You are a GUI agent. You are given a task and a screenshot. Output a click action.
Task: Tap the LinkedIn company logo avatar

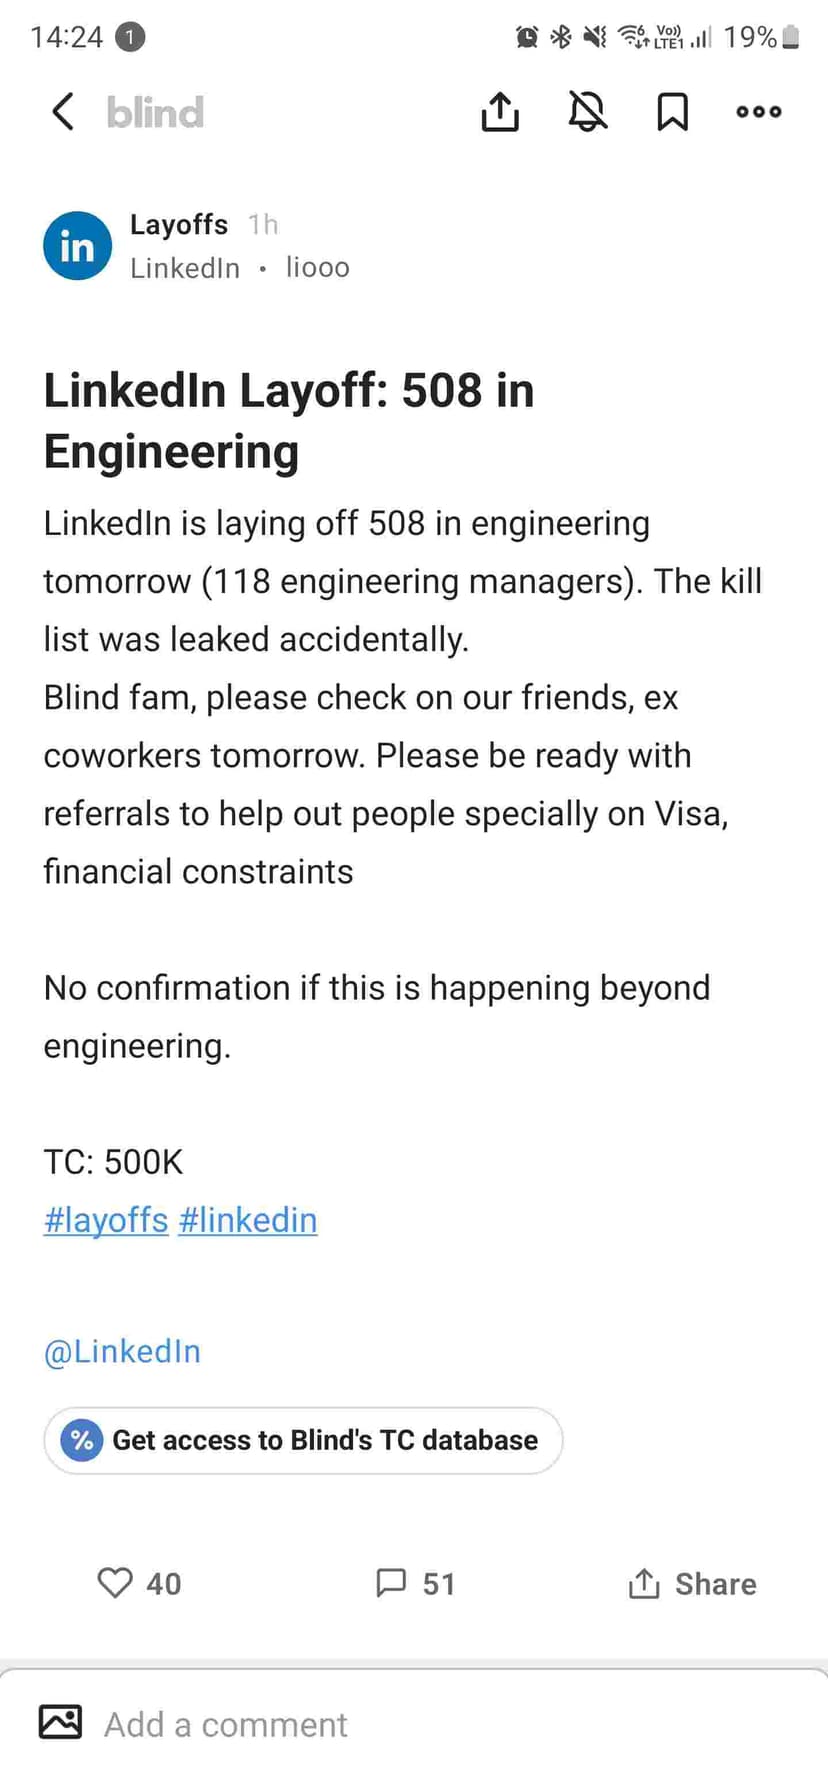click(77, 246)
